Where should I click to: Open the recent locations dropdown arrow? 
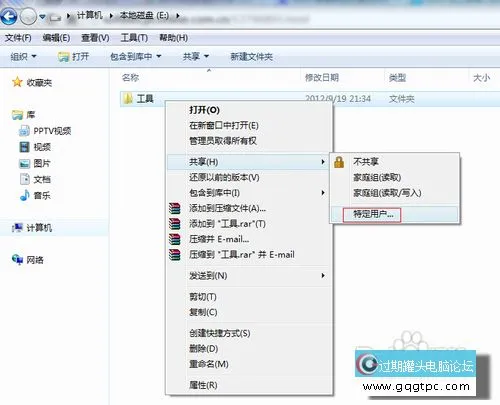pos(42,16)
